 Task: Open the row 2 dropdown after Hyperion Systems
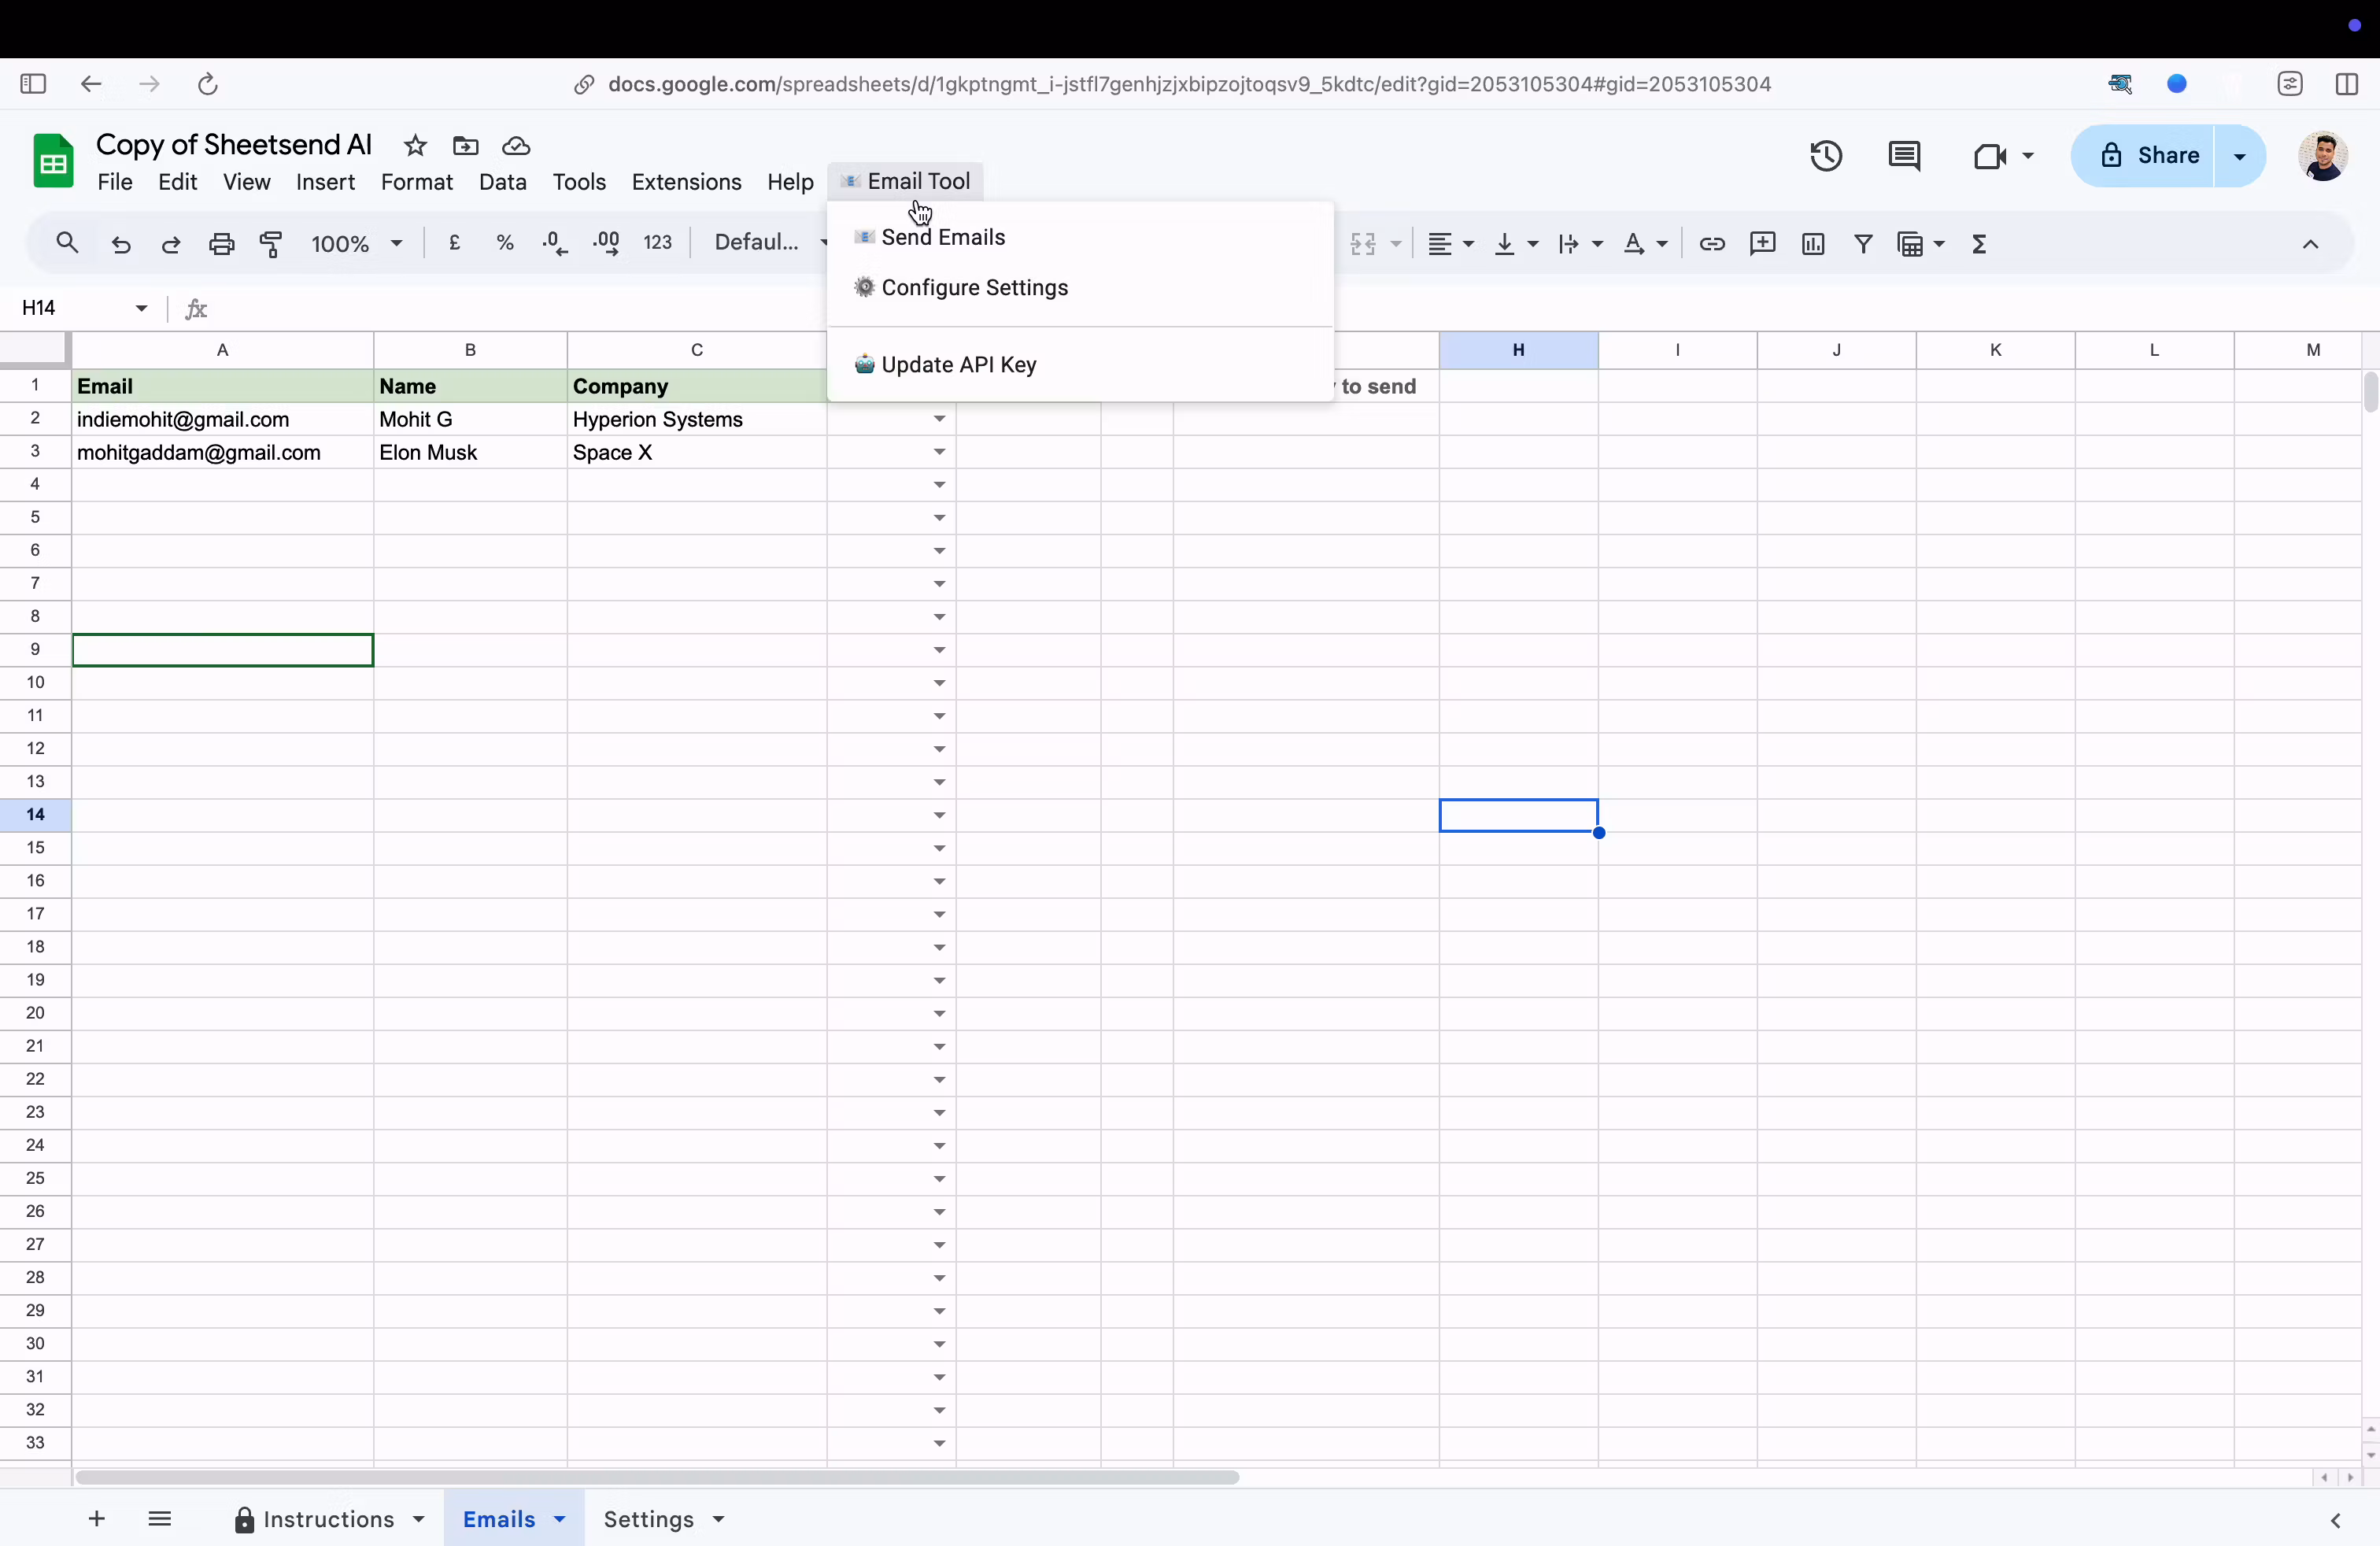[939, 419]
